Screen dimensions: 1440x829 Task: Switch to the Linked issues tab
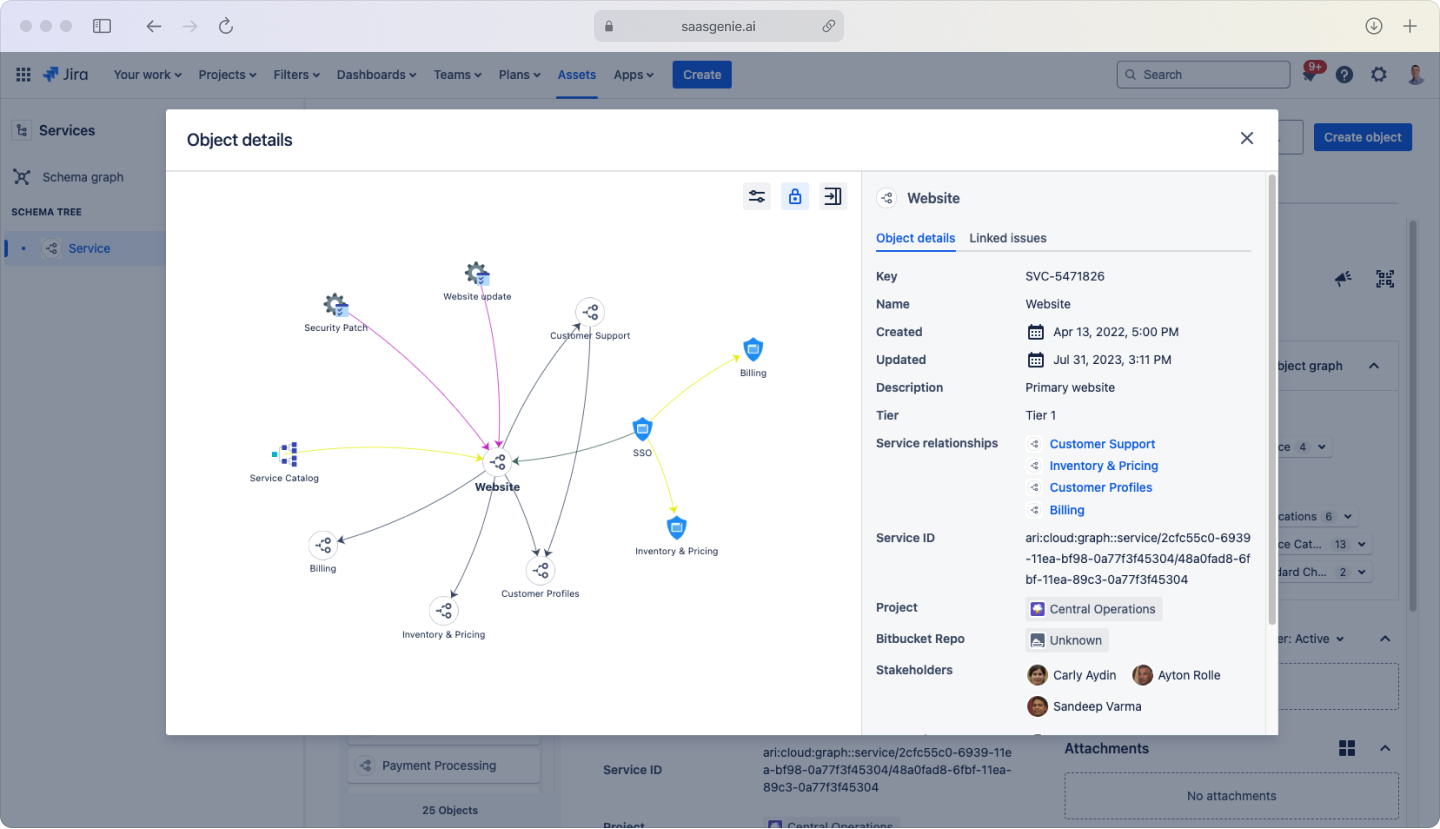coord(1007,238)
